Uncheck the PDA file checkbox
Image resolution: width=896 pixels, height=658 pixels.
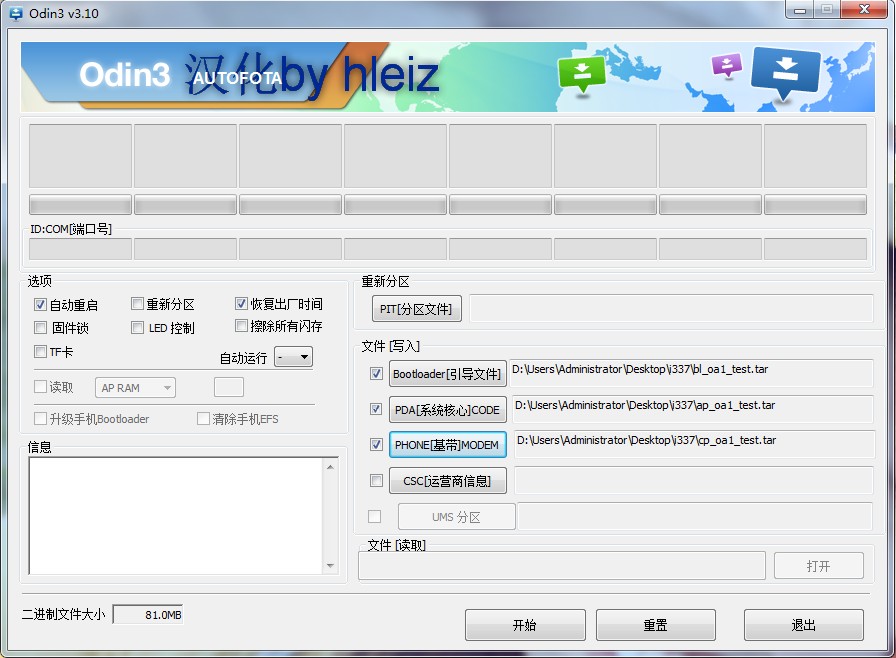click(x=376, y=409)
